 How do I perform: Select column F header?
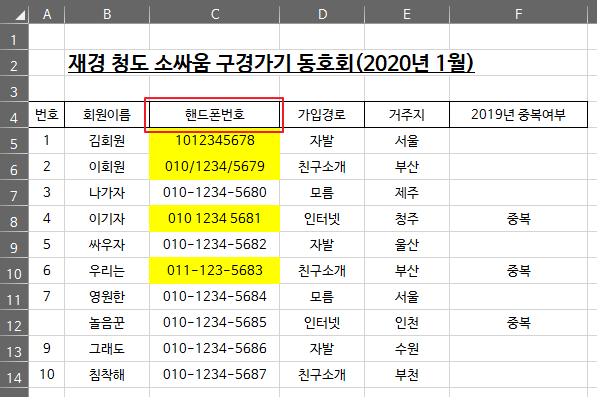coord(519,14)
